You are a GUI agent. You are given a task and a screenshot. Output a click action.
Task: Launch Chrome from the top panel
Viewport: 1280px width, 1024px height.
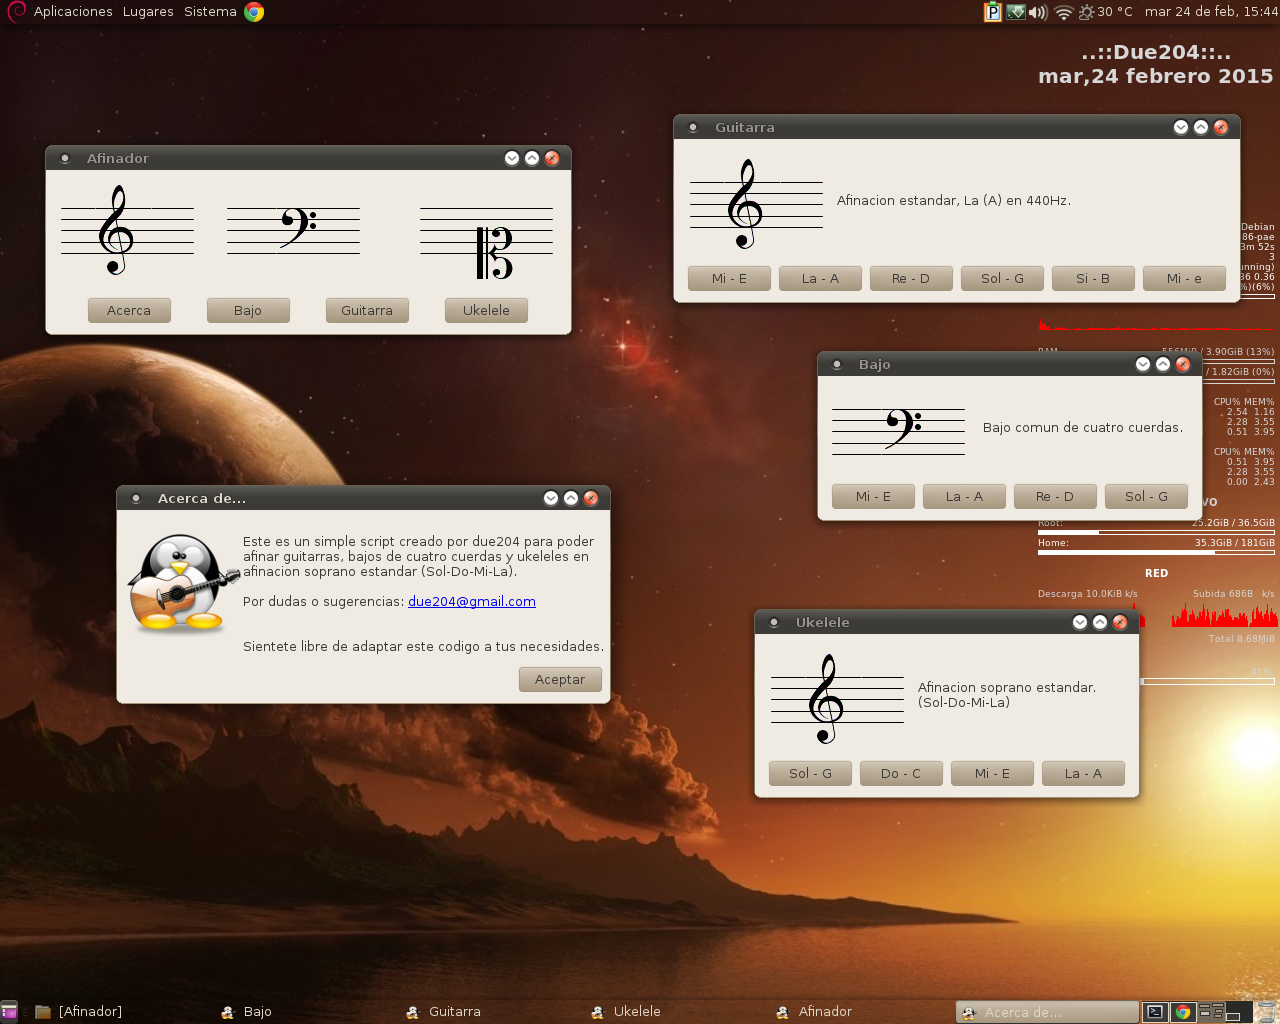pyautogui.click(x=254, y=12)
